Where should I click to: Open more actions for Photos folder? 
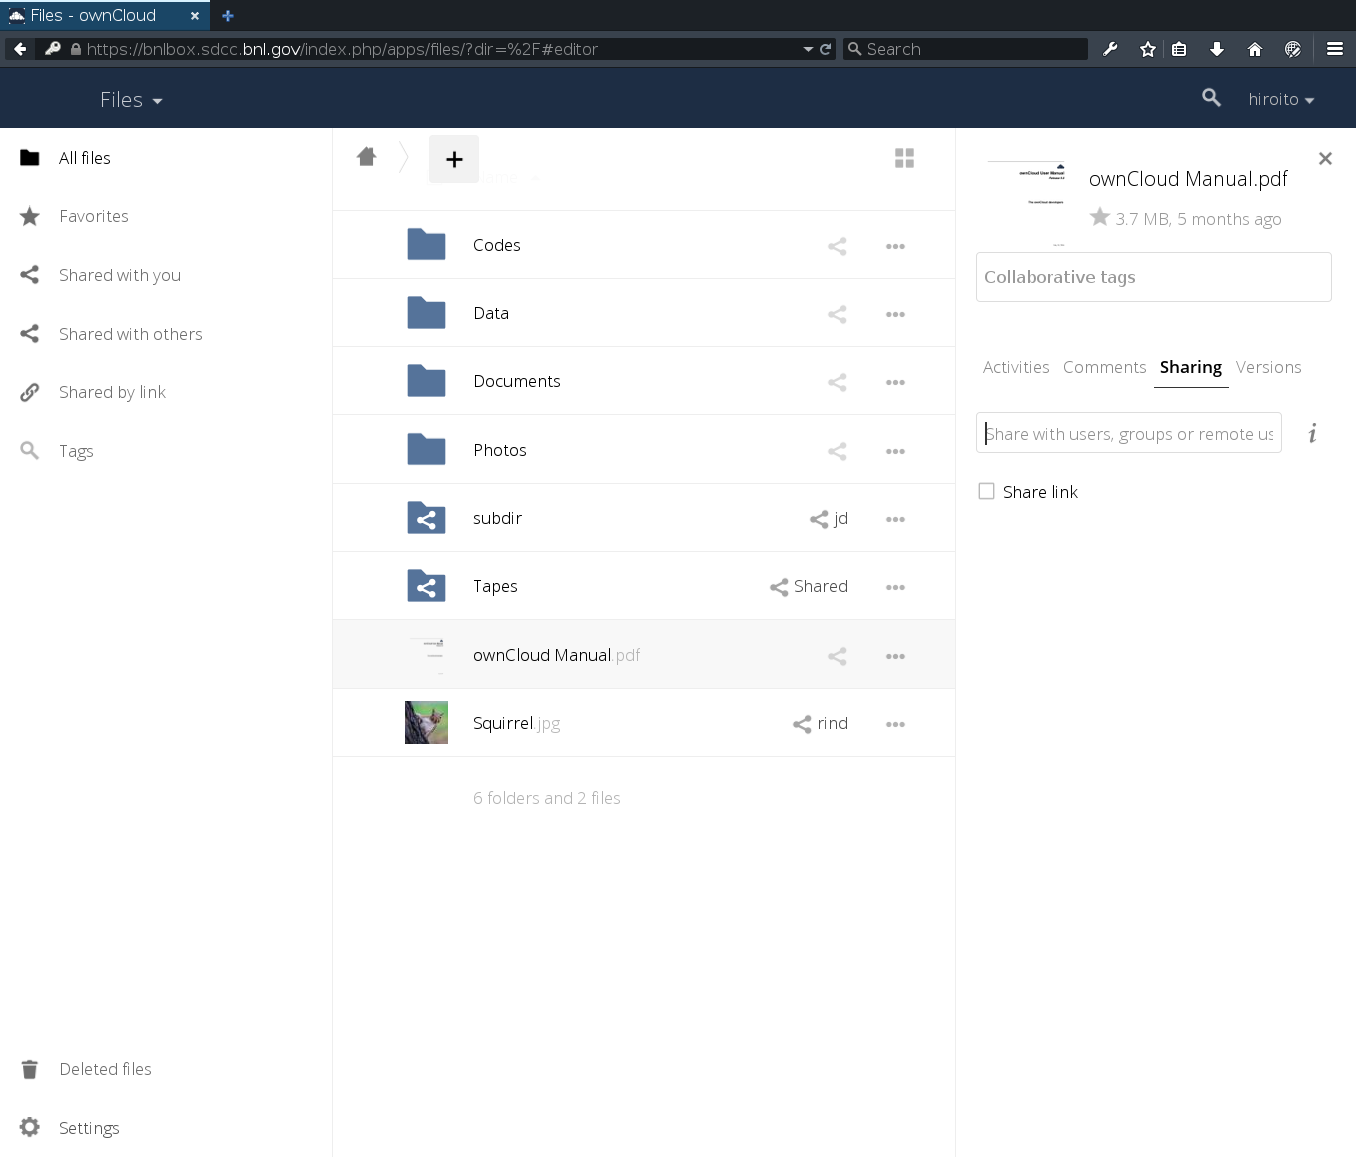[895, 451]
